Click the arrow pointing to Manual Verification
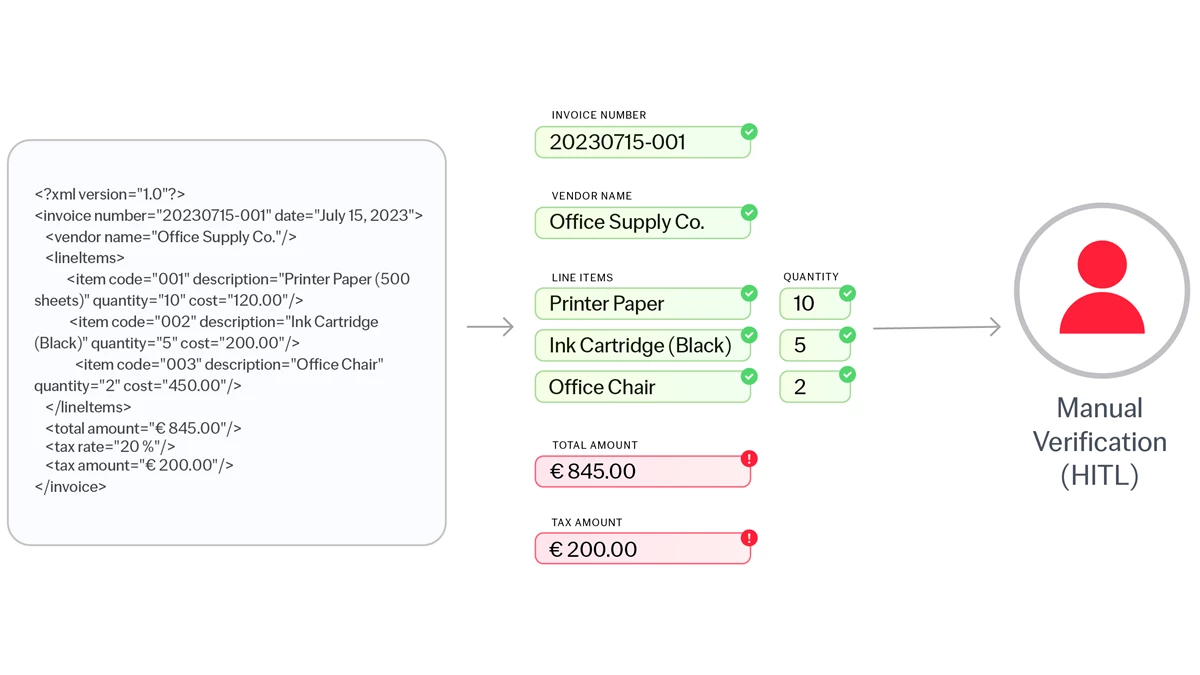The height and width of the screenshot is (675, 1200). (936, 327)
